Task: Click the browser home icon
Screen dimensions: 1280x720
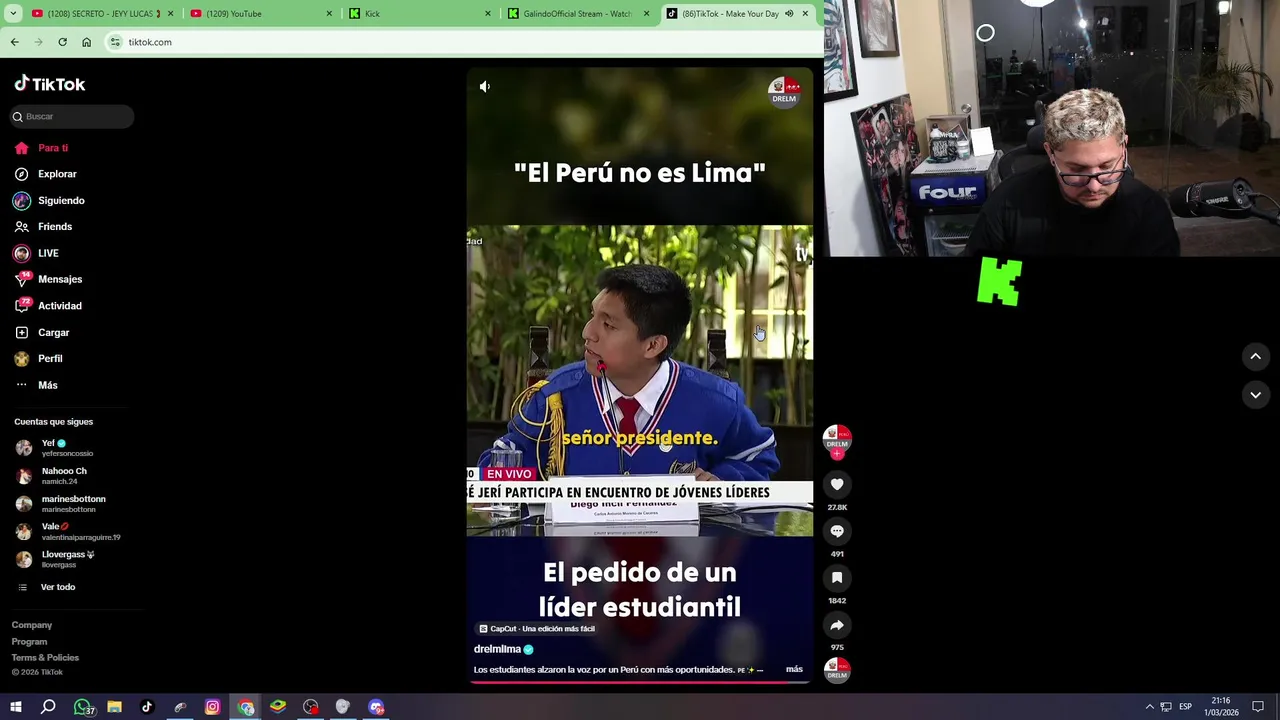Action: pos(86,42)
